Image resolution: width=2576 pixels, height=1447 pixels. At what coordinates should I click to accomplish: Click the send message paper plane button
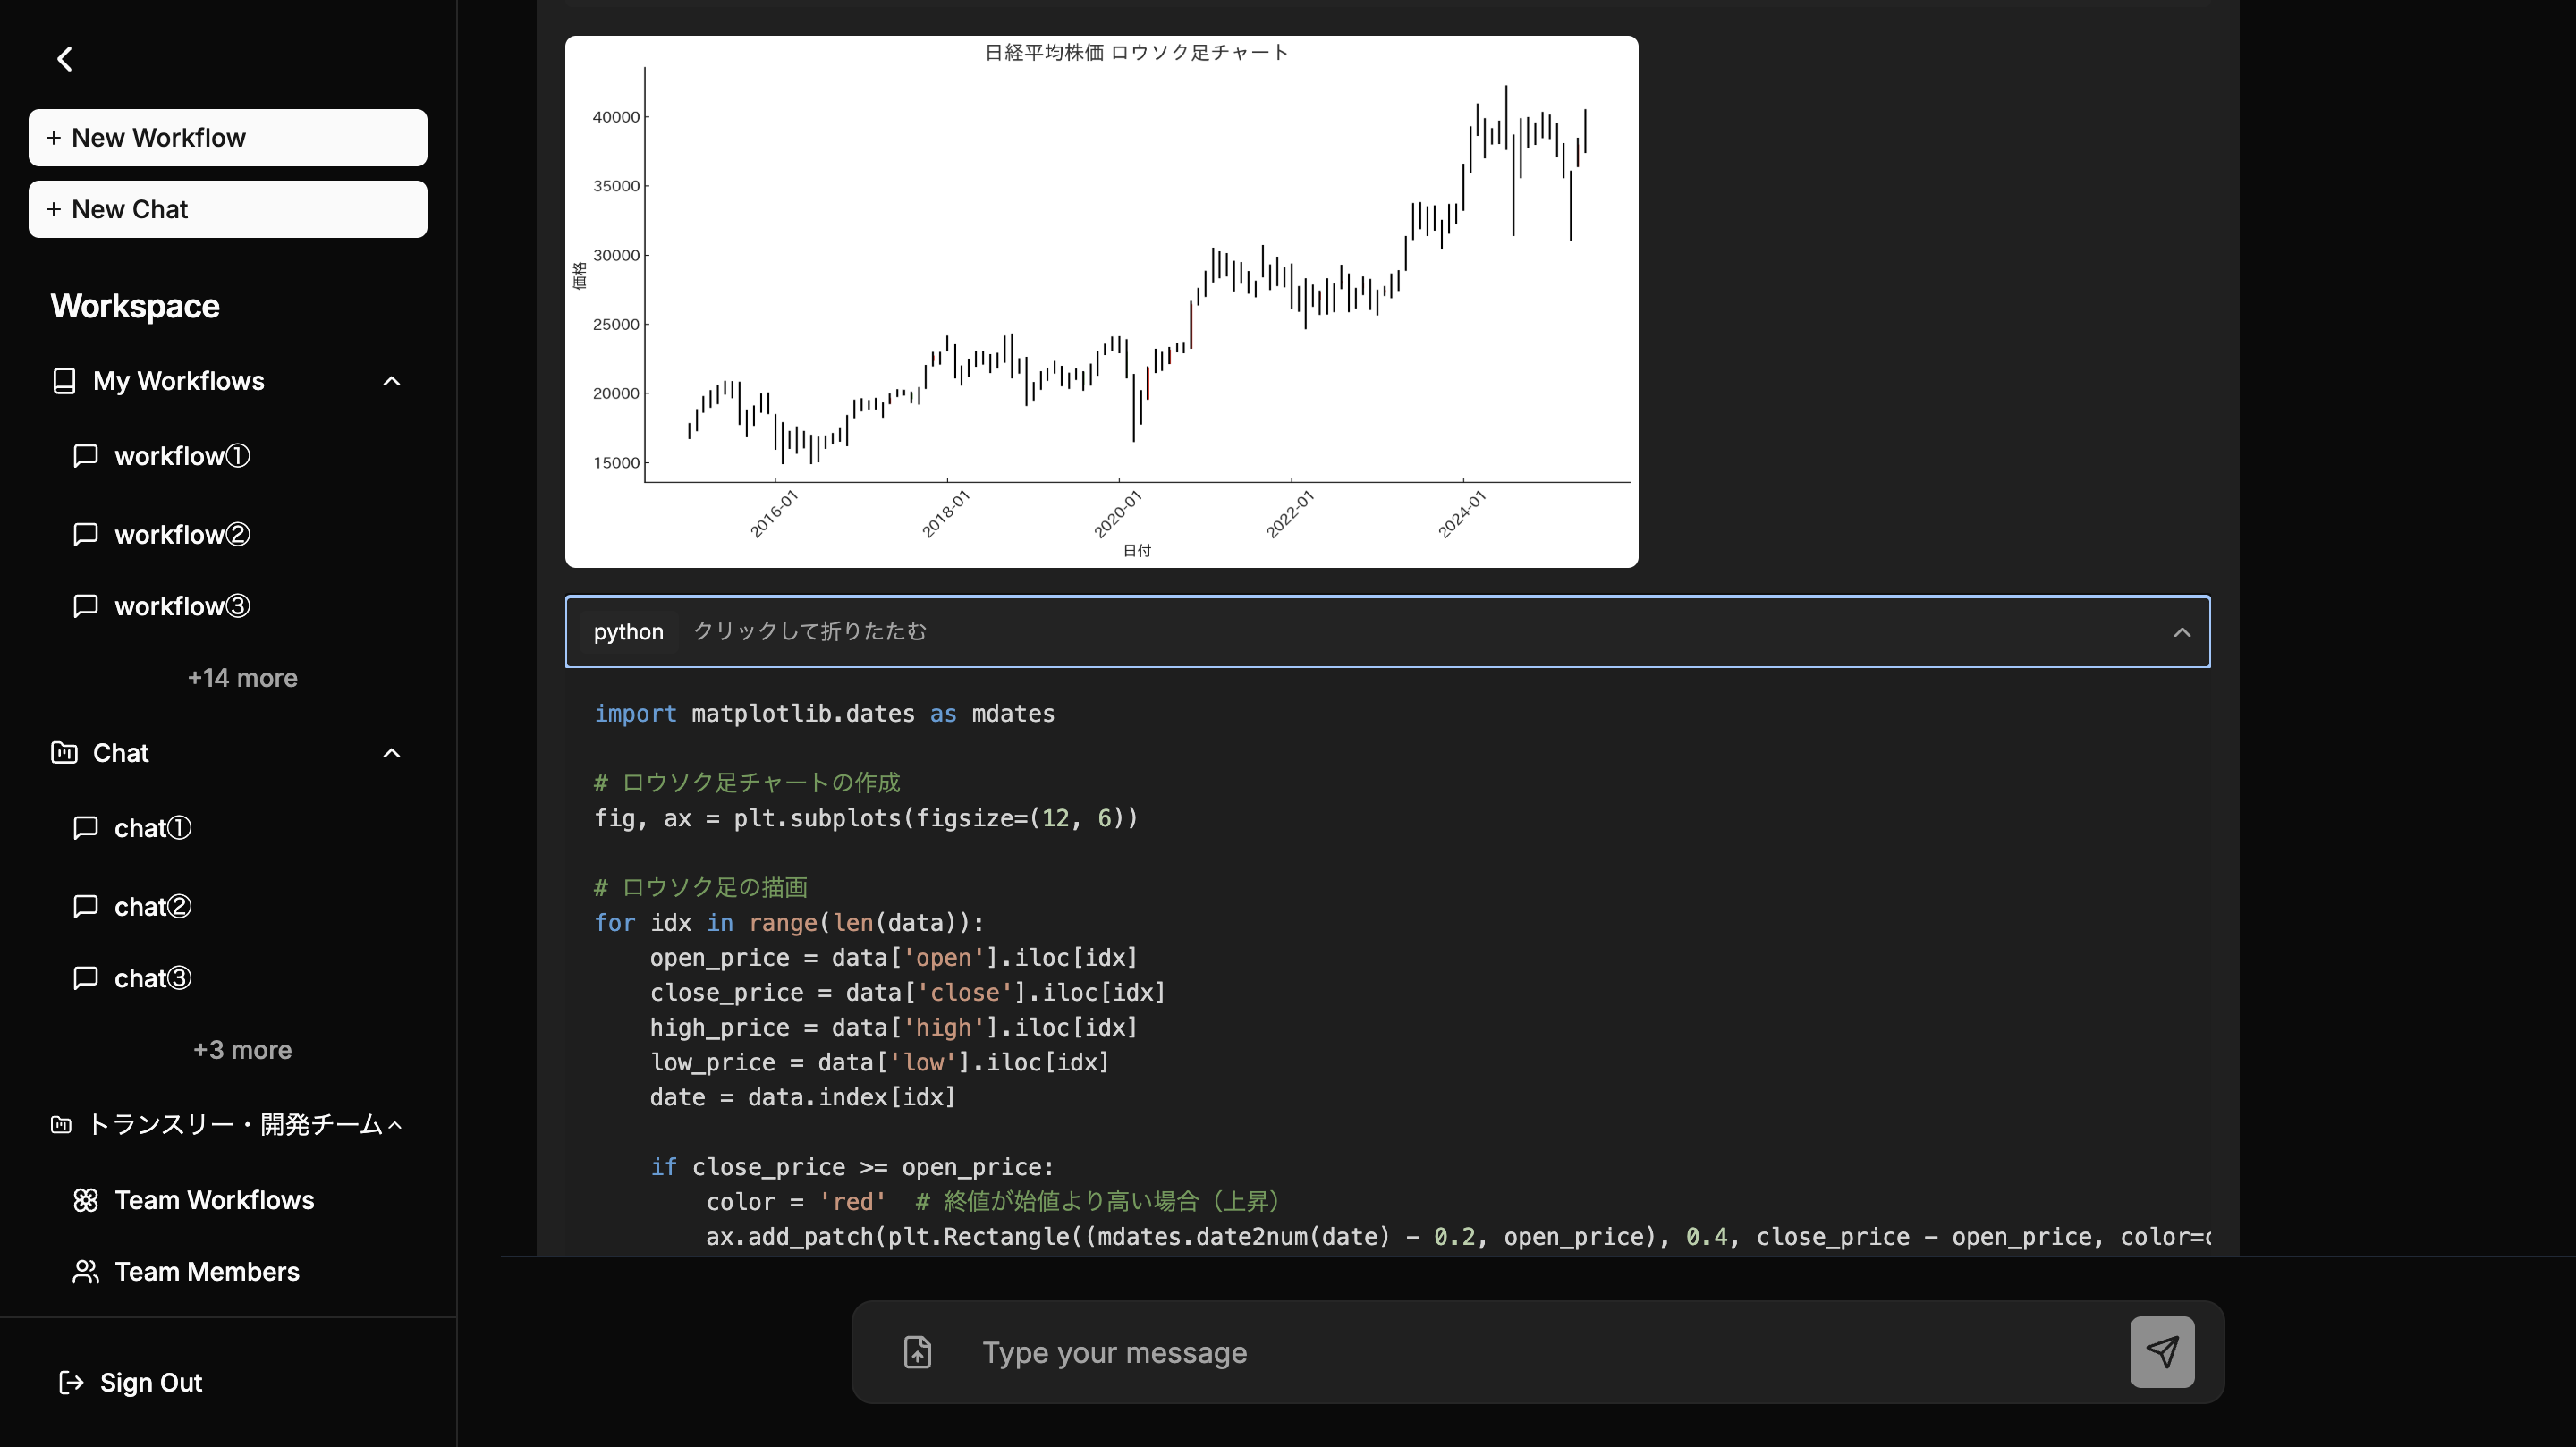click(x=2162, y=1352)
